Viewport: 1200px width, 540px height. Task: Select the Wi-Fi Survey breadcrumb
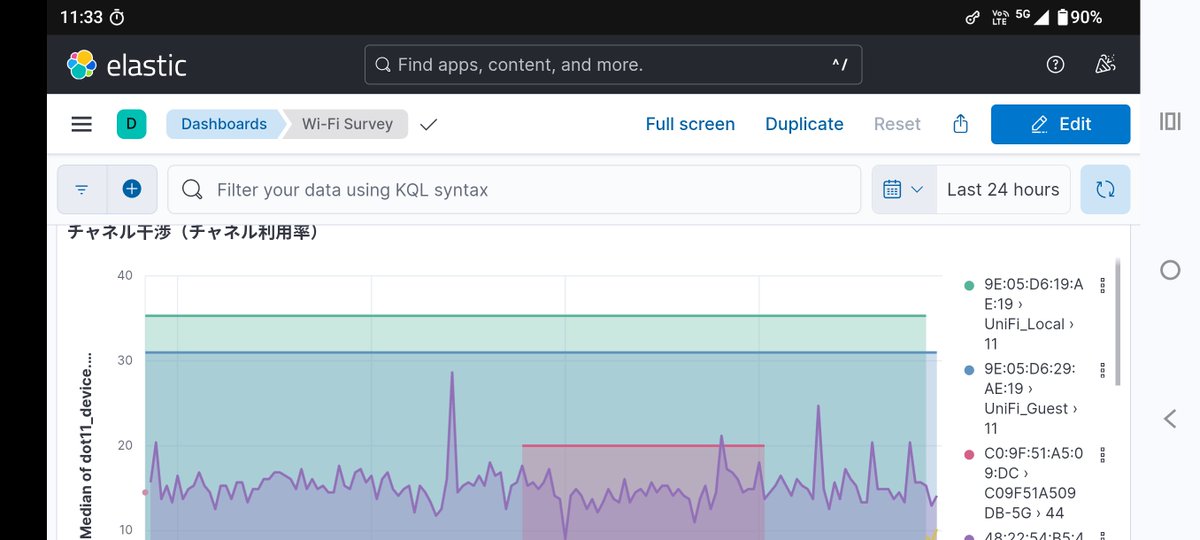click(347, 124)
